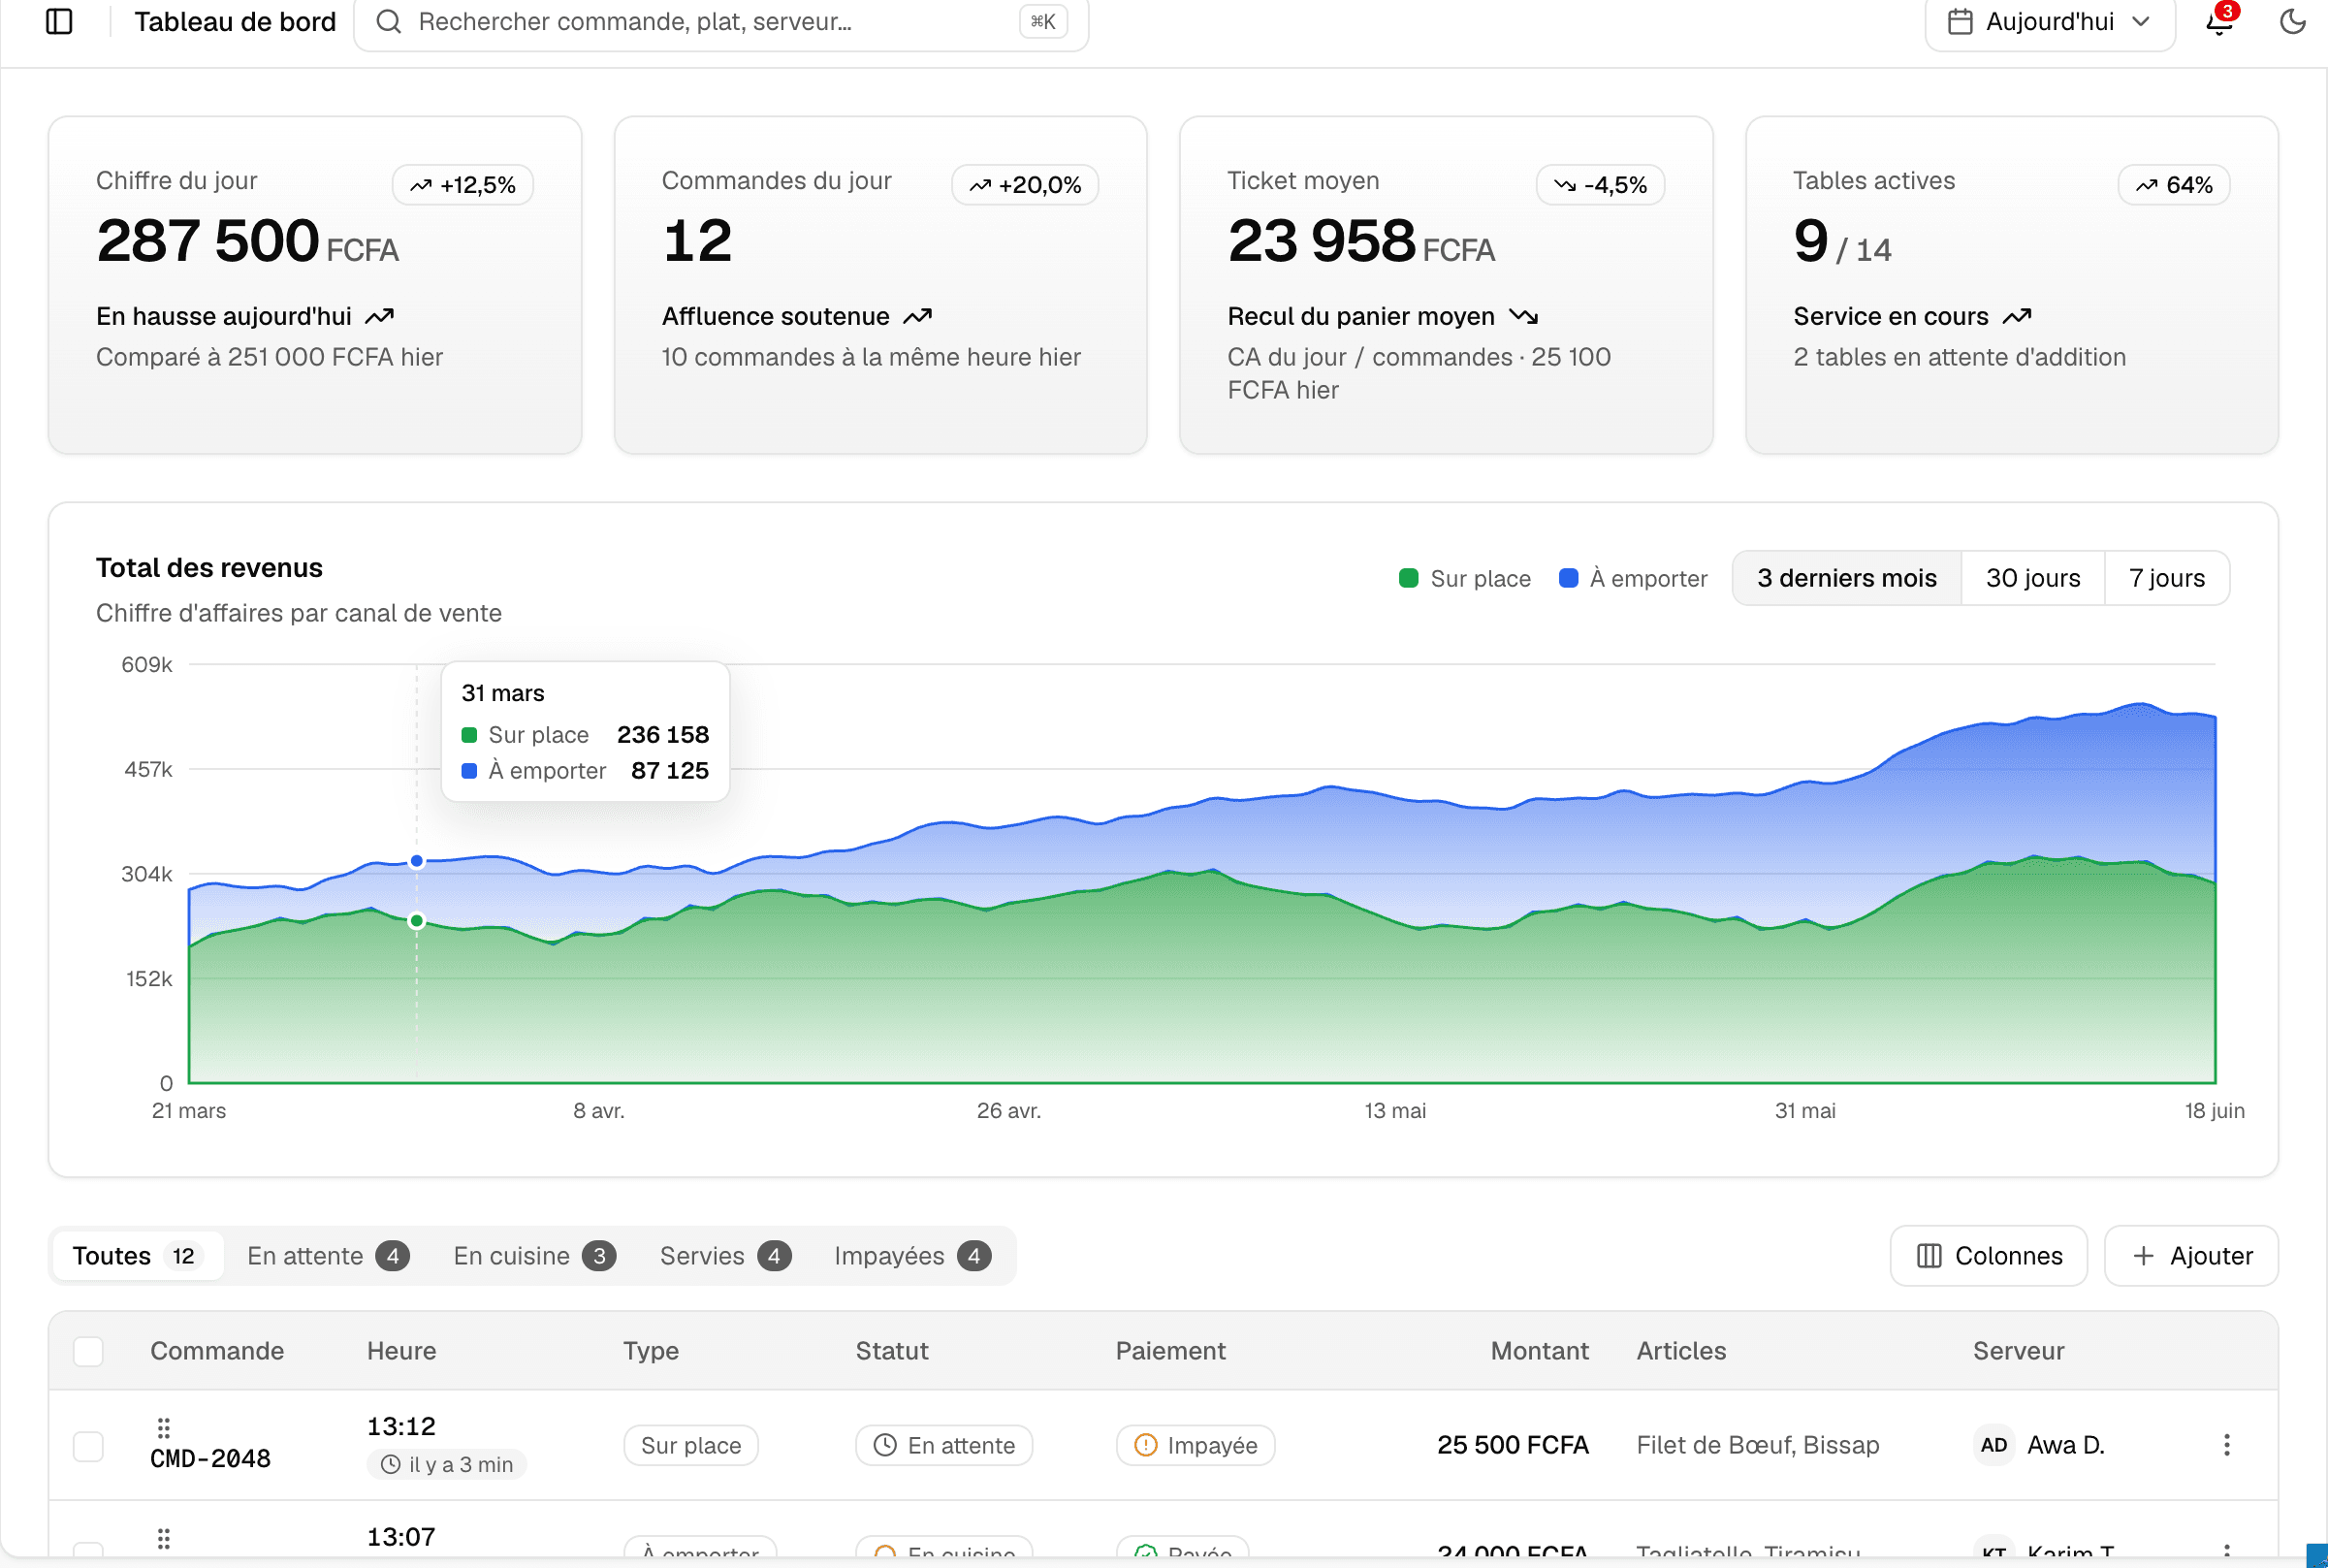Image resolution: width=2328 pixels, height=1568 pixels.
Task: Open the Colonnes column selector
Action: coord(1988,1255)
